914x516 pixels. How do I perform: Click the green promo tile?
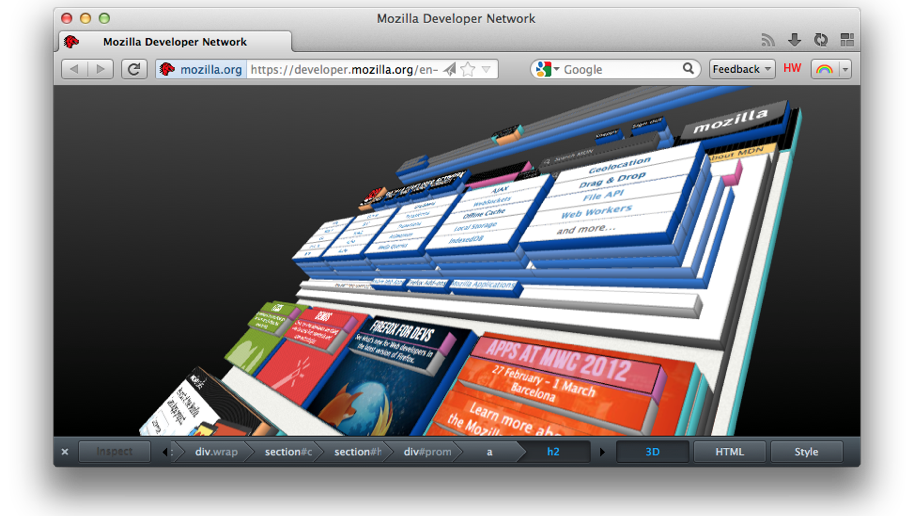click(x=262, y=338)
